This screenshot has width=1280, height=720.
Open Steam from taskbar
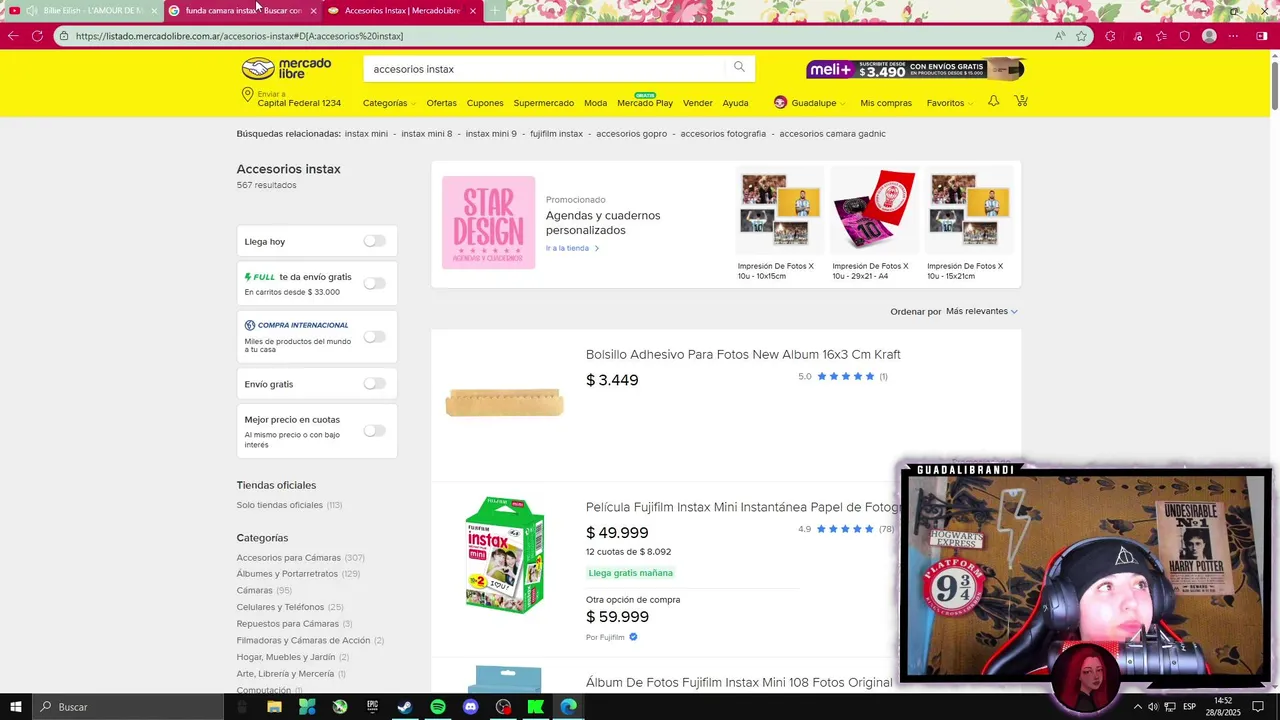click(x=405, y=707)
